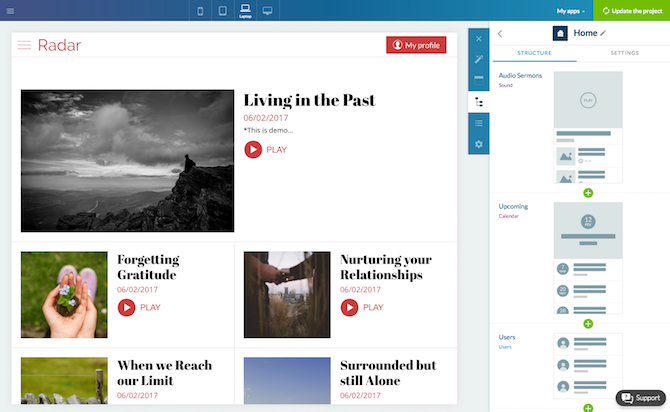
Task: Open the structure tree tool in sidebar
Action: coord(479,102)
